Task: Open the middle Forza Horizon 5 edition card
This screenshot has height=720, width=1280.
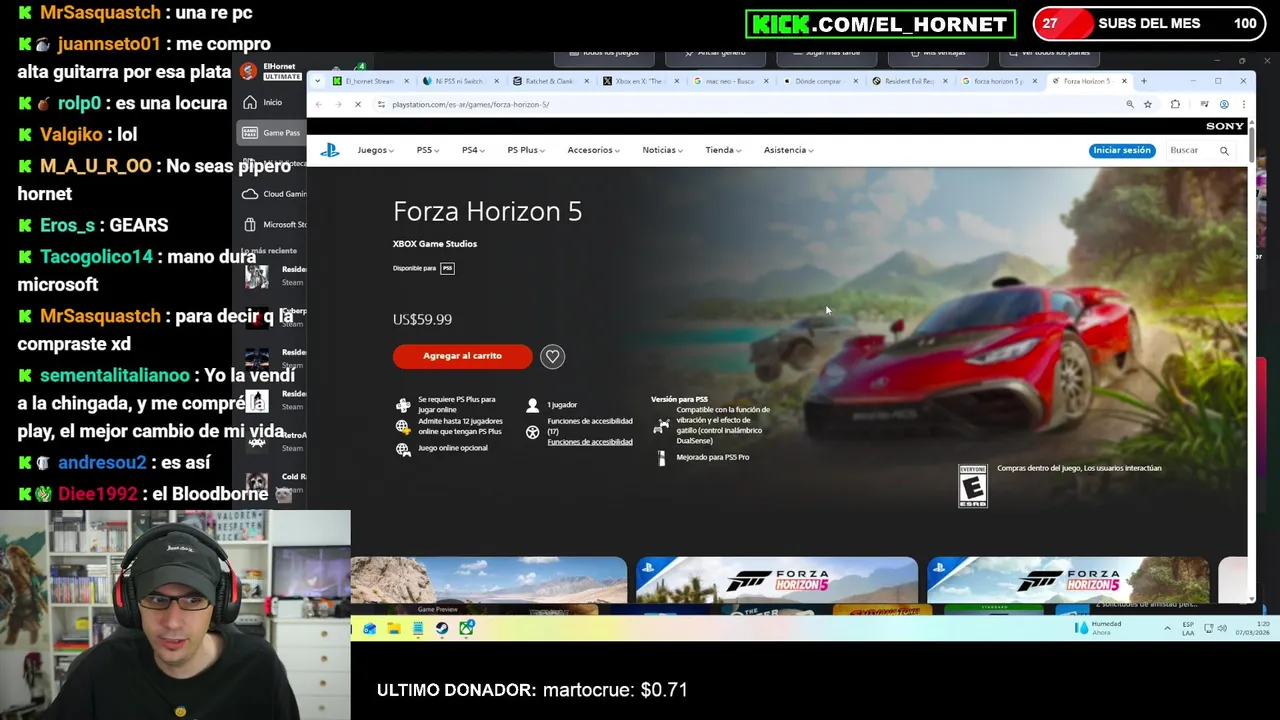Action: click(x=776, y=581)
